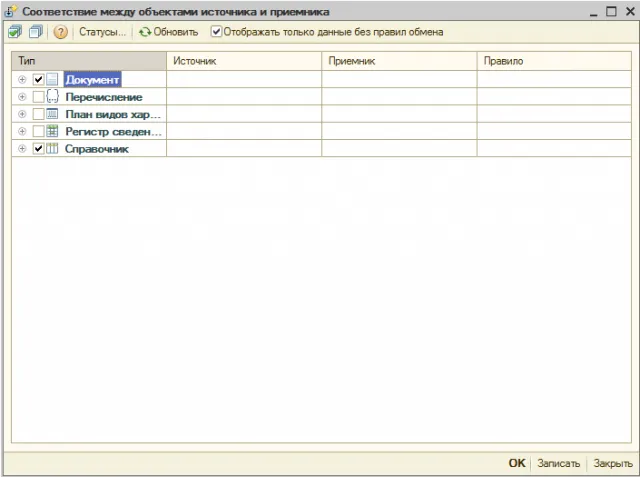Click the Справочник table icon

52,149
